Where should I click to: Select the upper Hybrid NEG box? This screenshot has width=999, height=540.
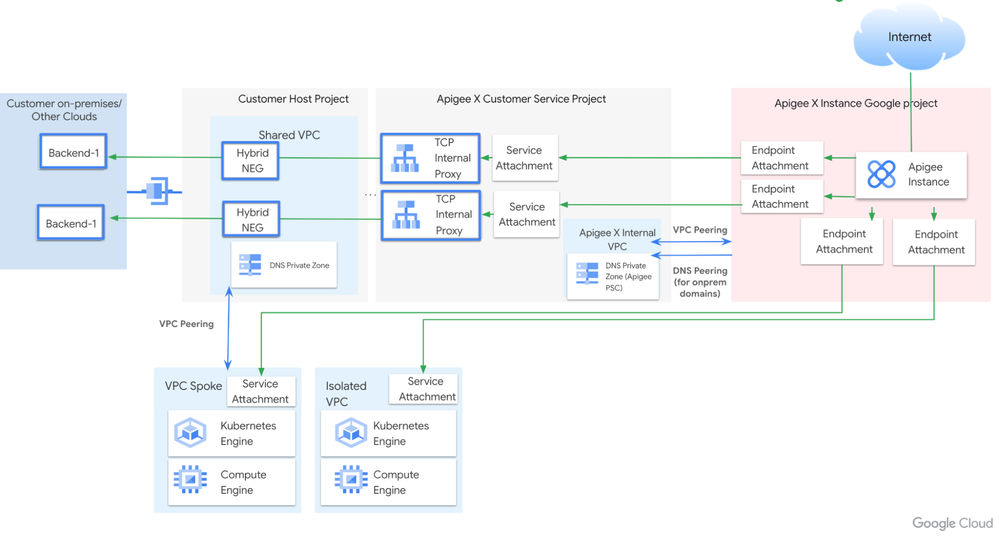pos(250,160)
